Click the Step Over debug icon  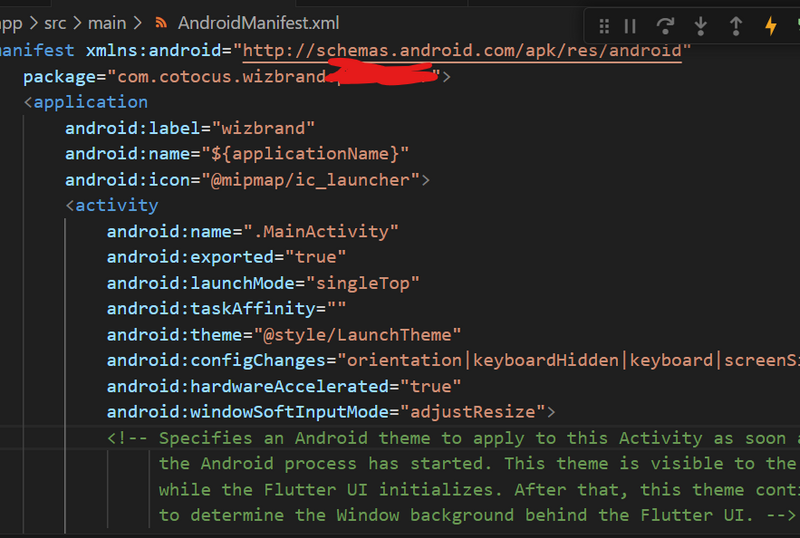tap(665, 26)
